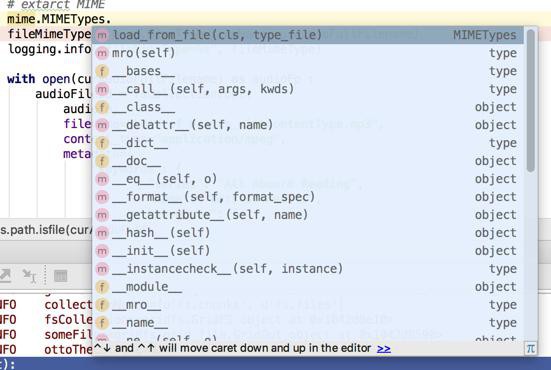Click field icon beside __mro__

[x=102, y=305]
